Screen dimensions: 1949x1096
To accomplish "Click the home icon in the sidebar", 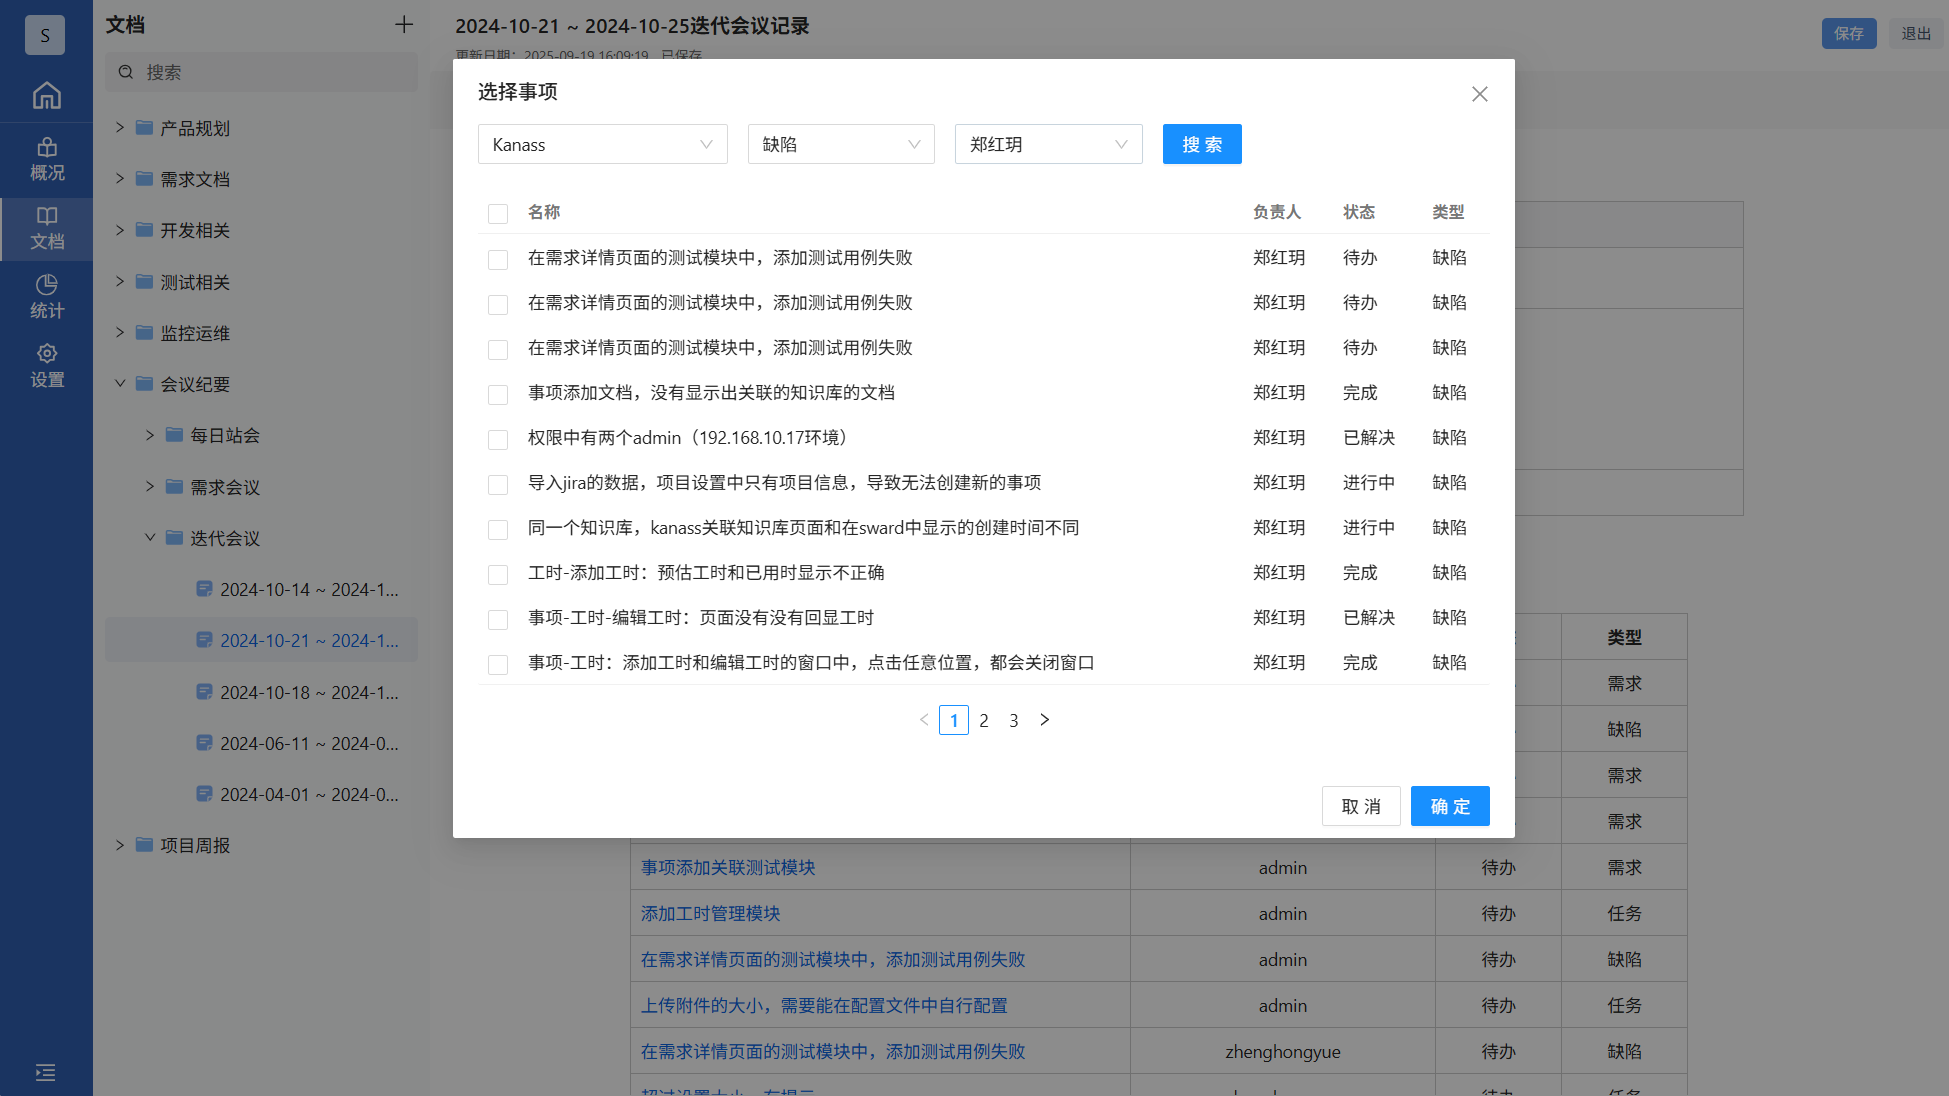I will click(x=46, y=95).
